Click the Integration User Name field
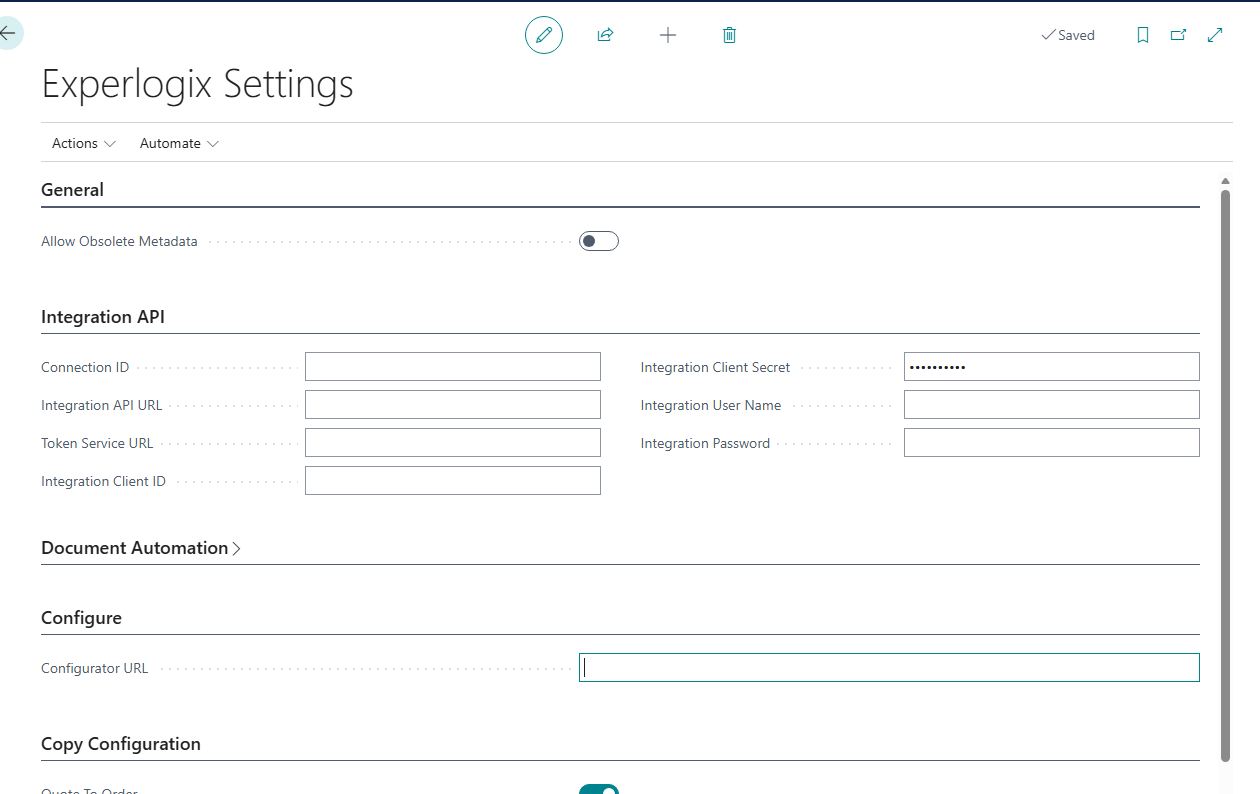The width and height of the screenshot is (1260, 794). [x=1052, y=405]
